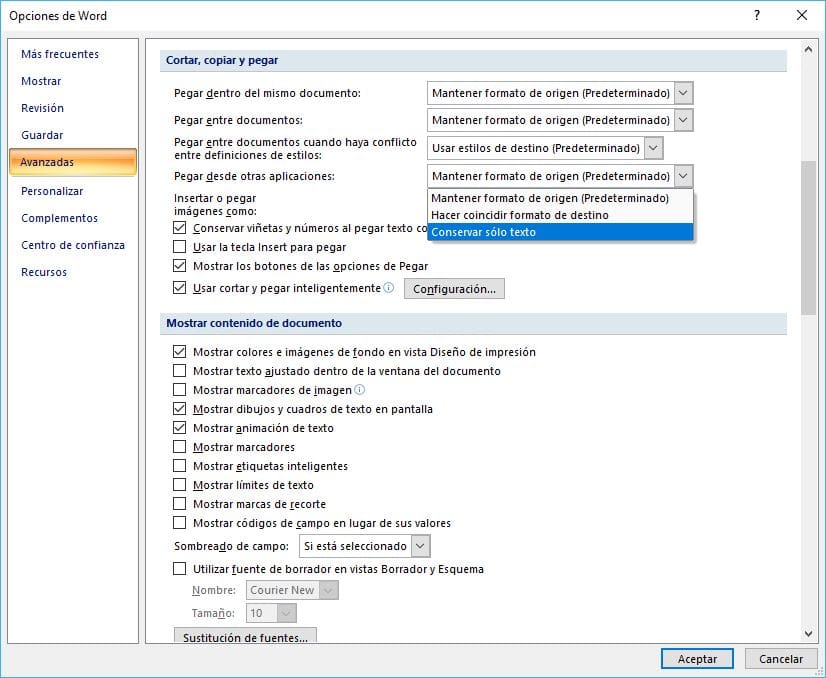The image size is (826, 678).
Task: Enable Utilizar fuente de borrador en vistas Borrador
Action: [180, 568]
